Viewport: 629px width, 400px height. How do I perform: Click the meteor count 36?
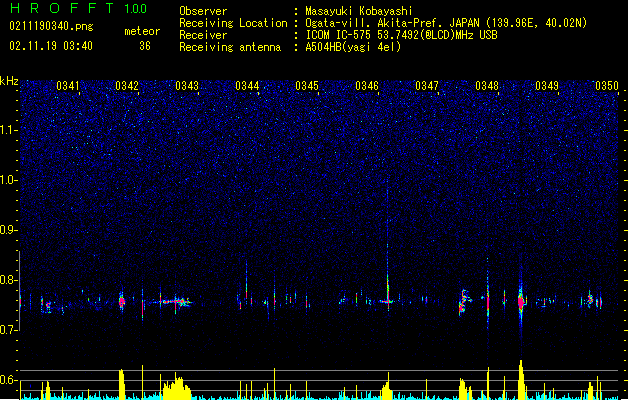click(145, 46)
